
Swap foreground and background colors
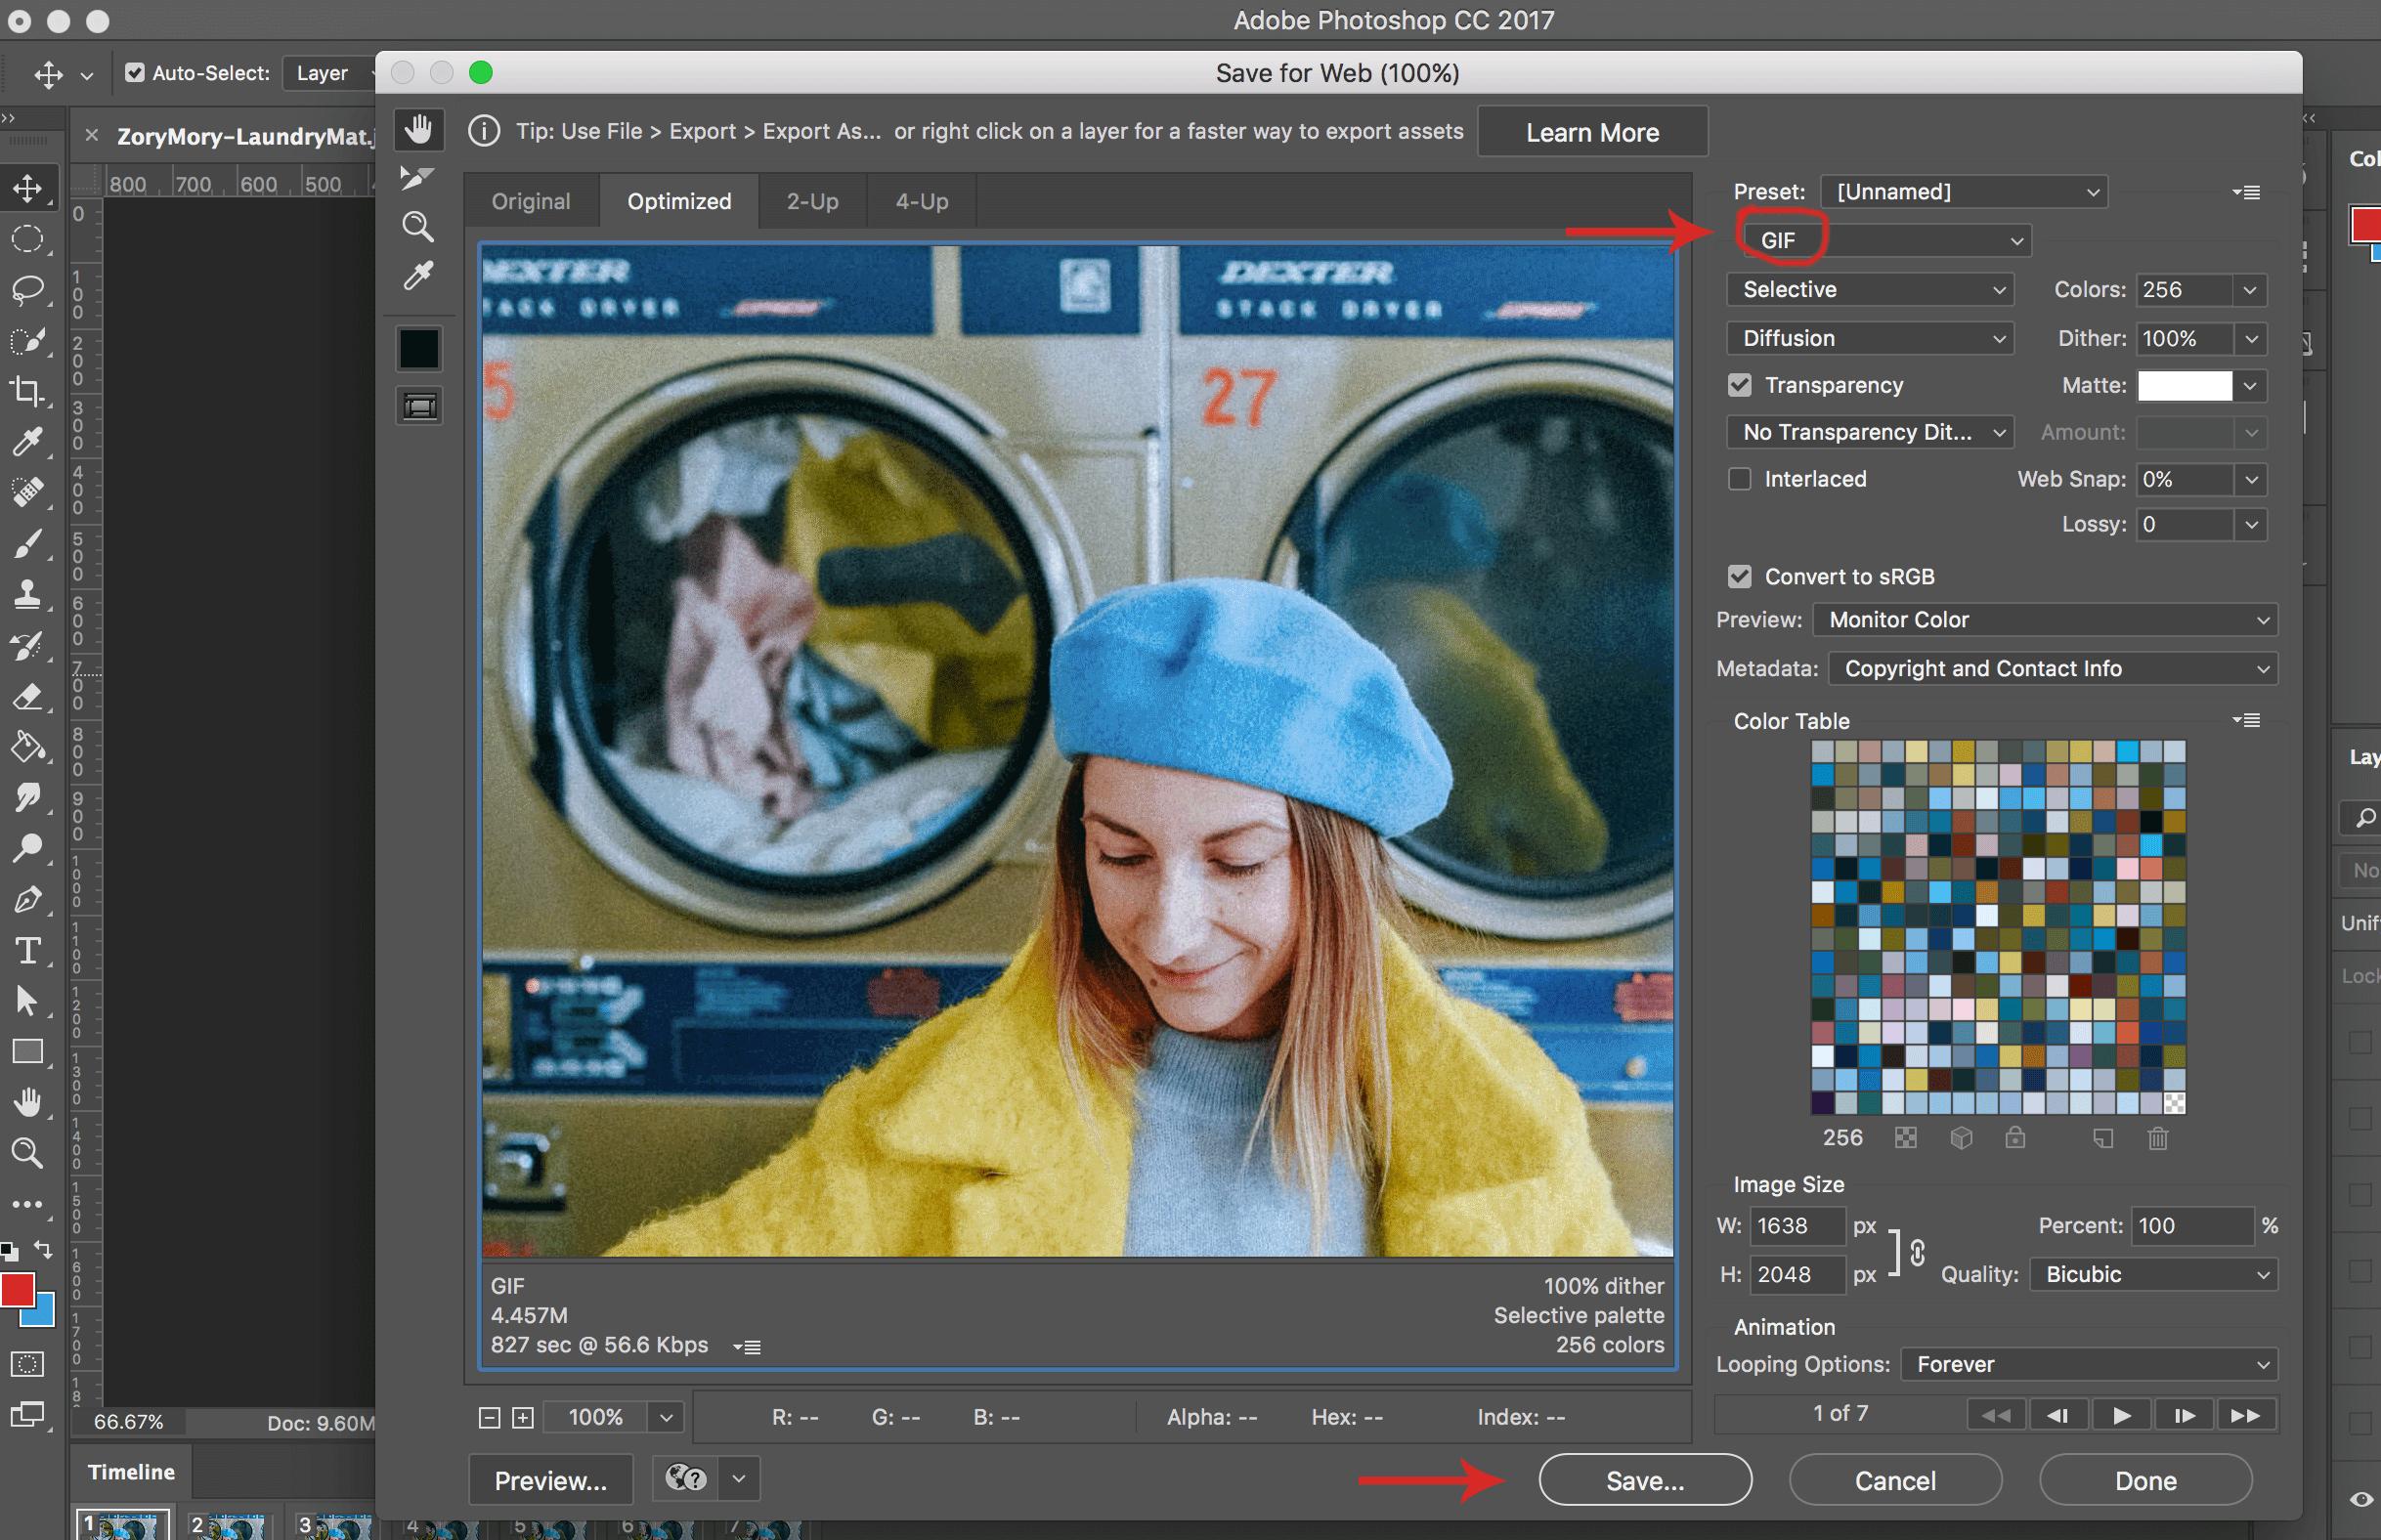coord(44,1249)
